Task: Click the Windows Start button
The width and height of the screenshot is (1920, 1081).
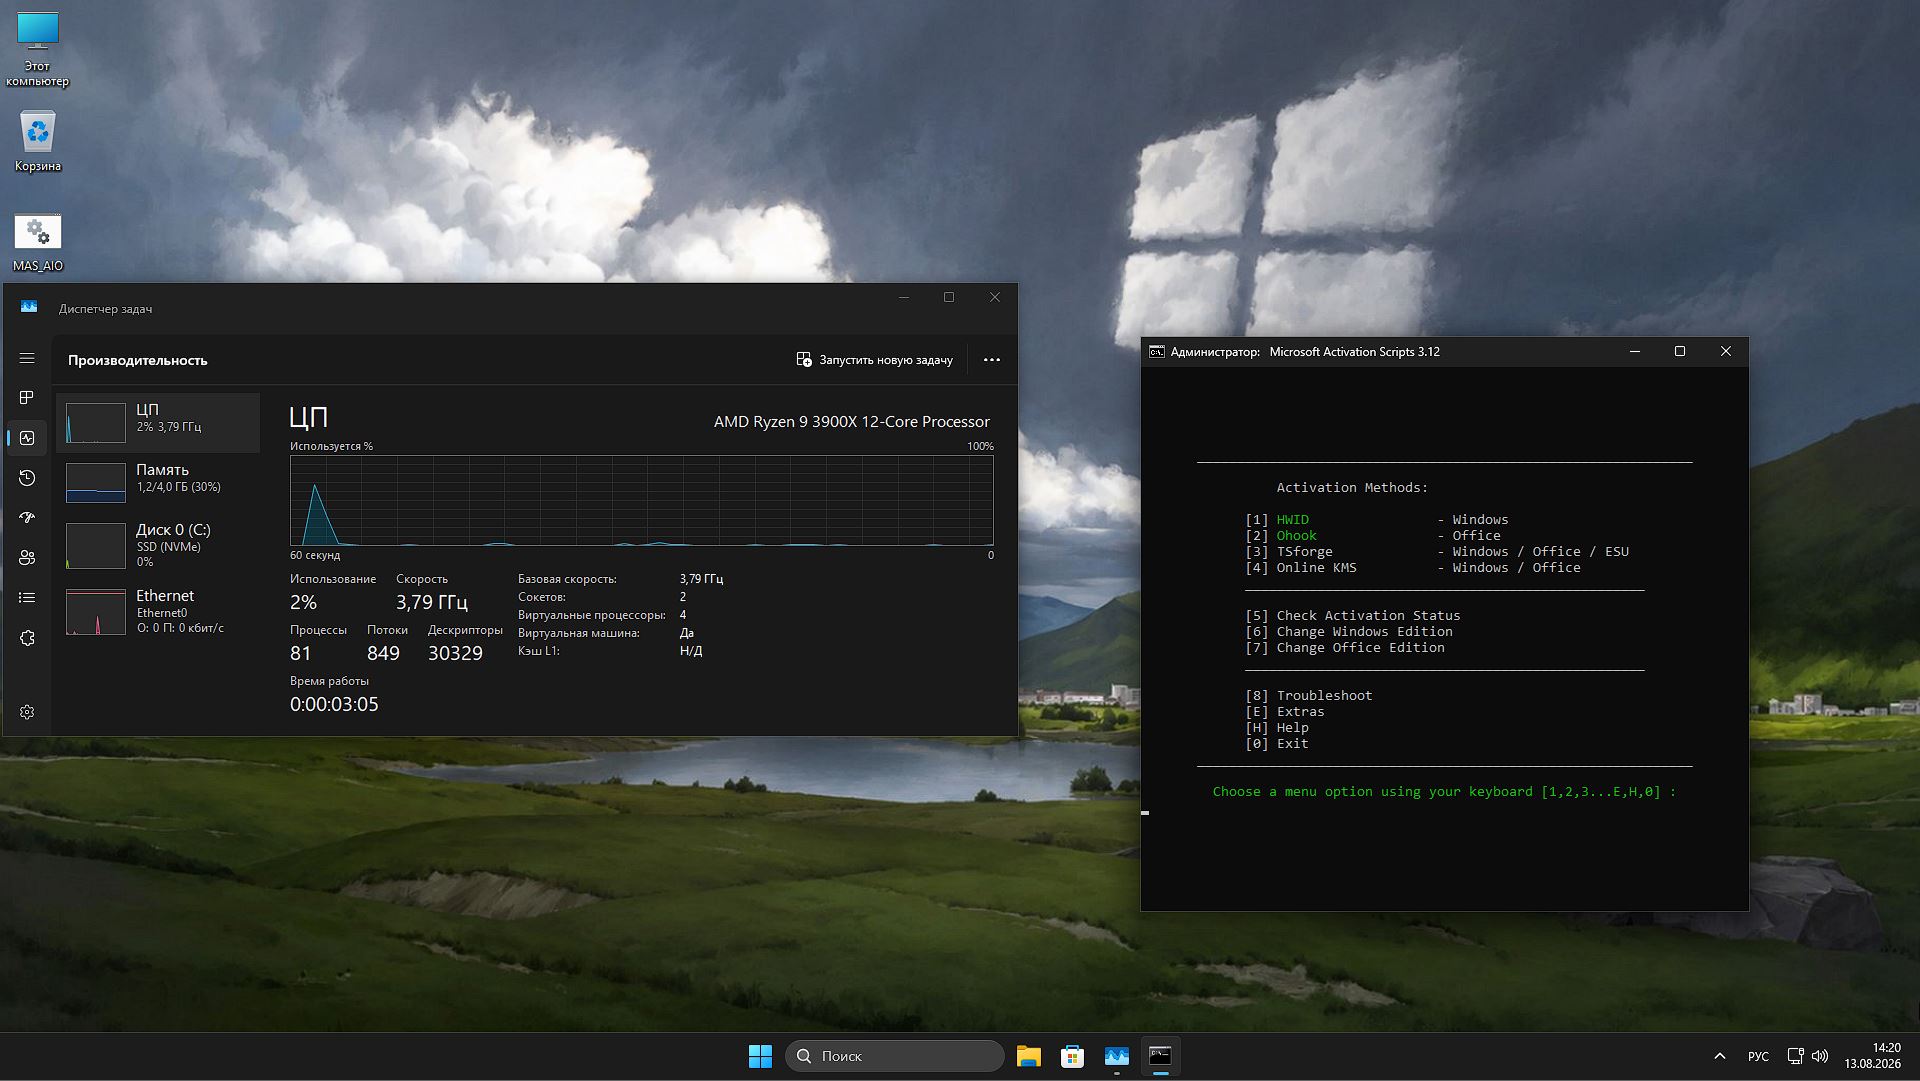Action: pyautogui.click(x=760, y=1056)
